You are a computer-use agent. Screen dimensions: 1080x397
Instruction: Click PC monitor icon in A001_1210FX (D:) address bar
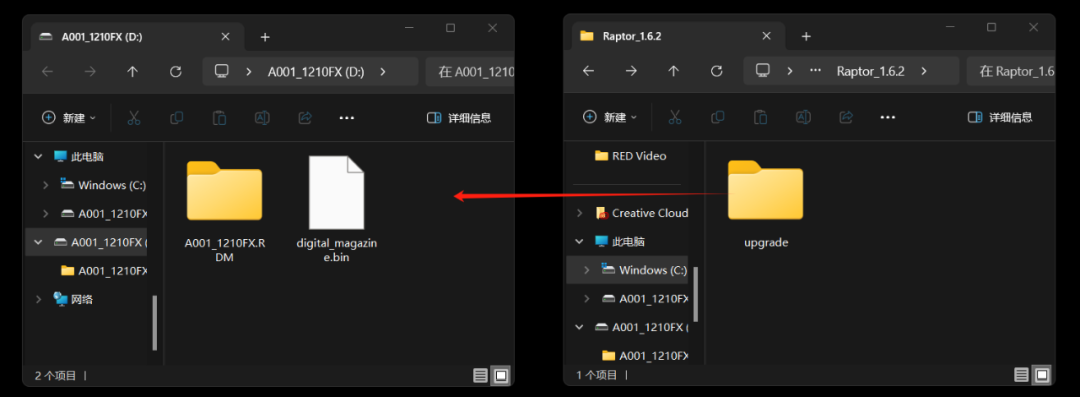221,71
